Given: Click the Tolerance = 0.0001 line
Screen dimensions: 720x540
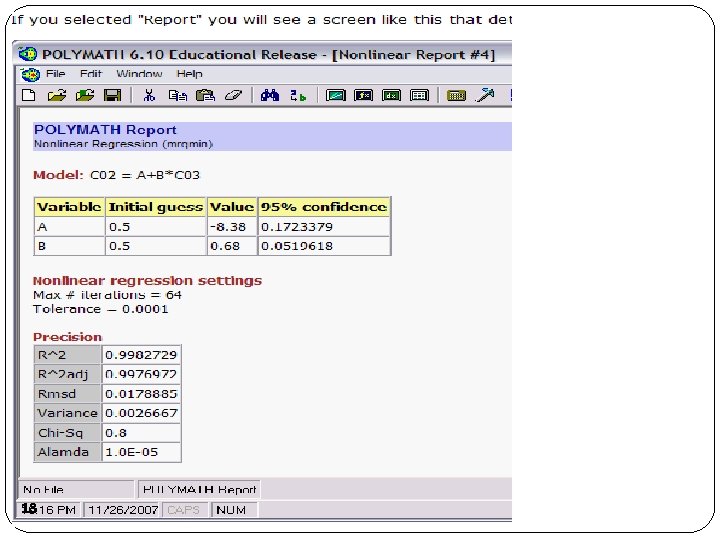Looking at the screenshot, I should pos(101,309).
